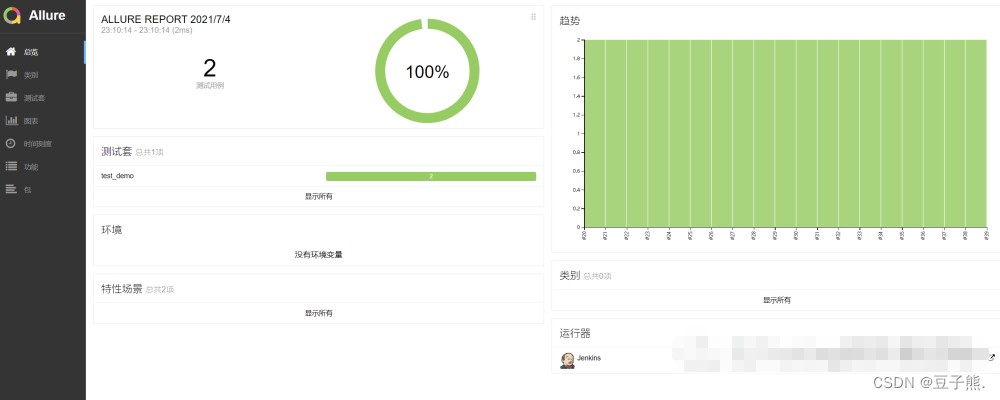Click the trend bar for build #35
The height and width of the screenshot is (400, 1000).
pyautogui.click(x=913, y=133)
